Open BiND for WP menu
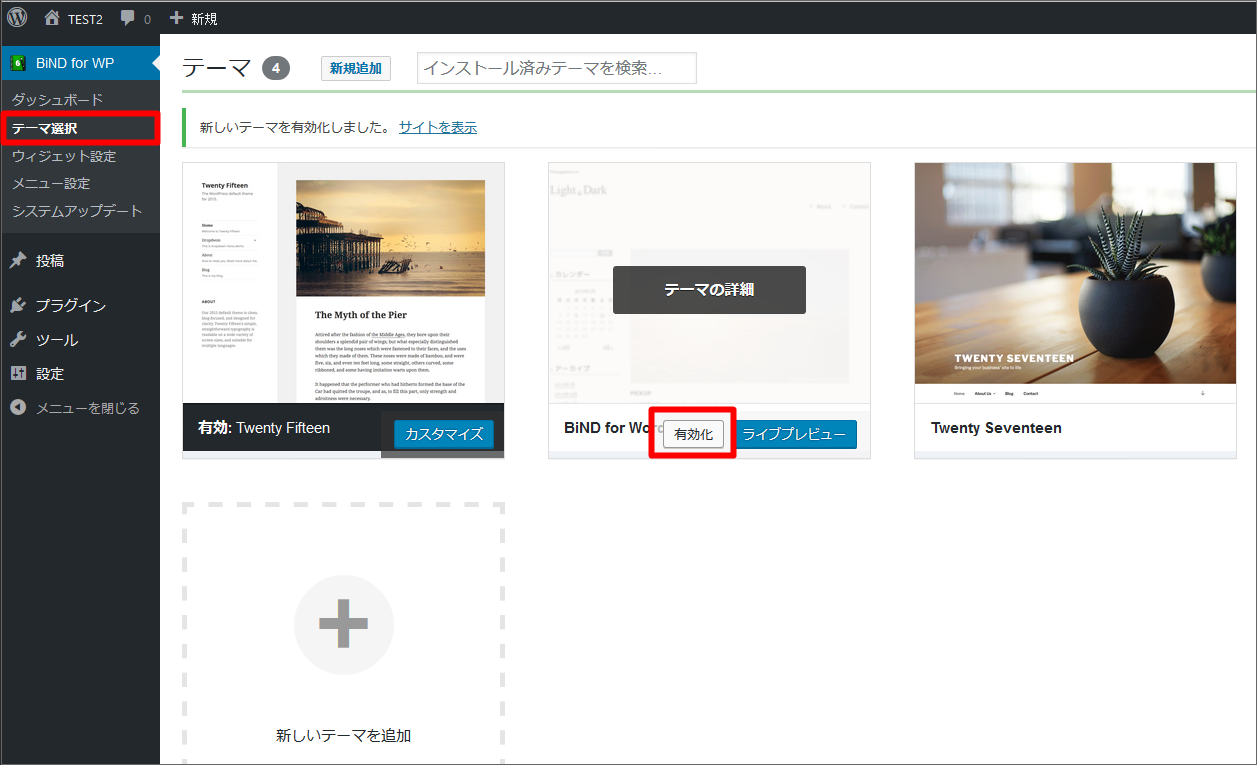Screen dimensions: 1257x765 [x=80, y=63]
